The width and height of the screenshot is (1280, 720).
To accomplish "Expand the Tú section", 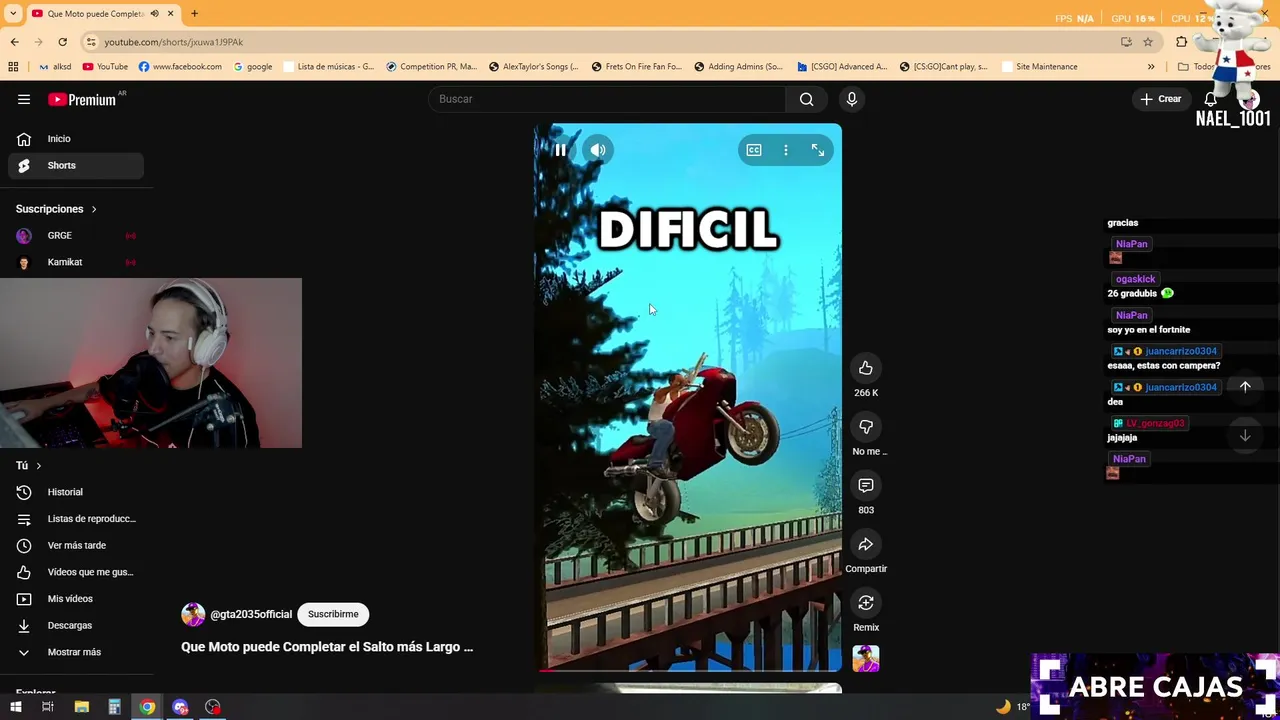I will pos(29,466).
